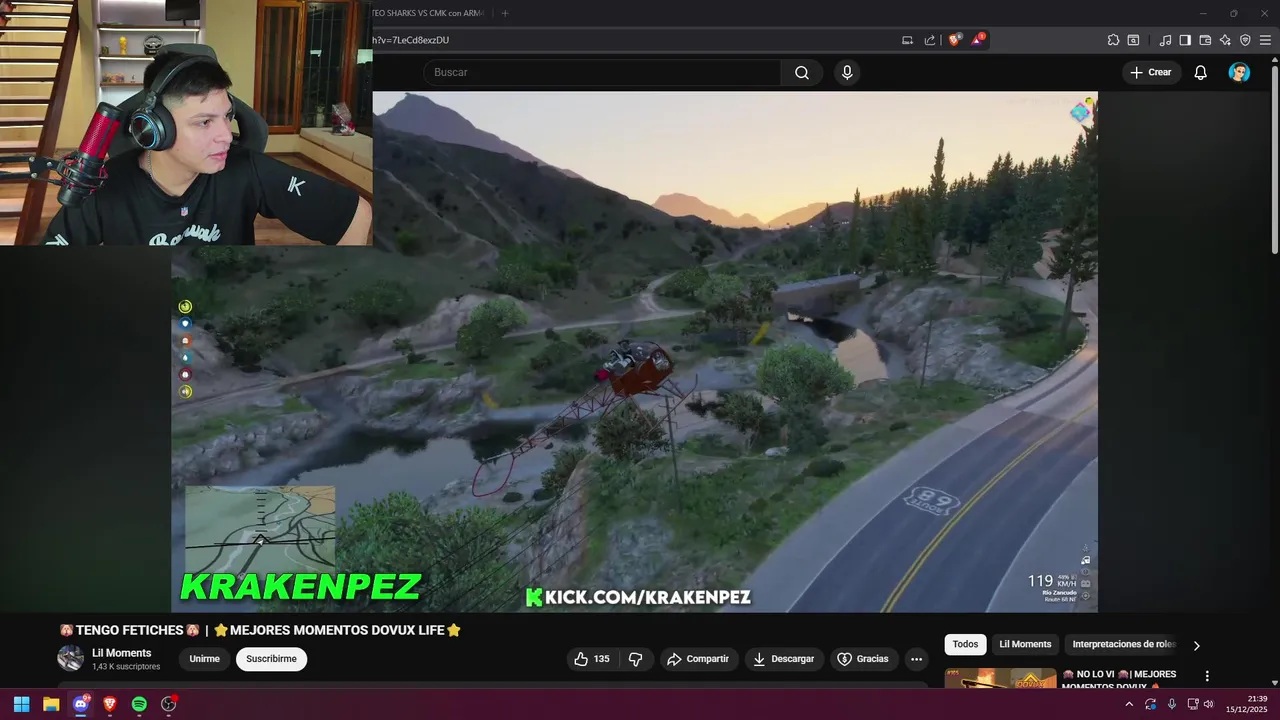The width and height of the screenshot is (1280, 720).
Task: Click Compartir share button
Action: click(x=698, y=659)
